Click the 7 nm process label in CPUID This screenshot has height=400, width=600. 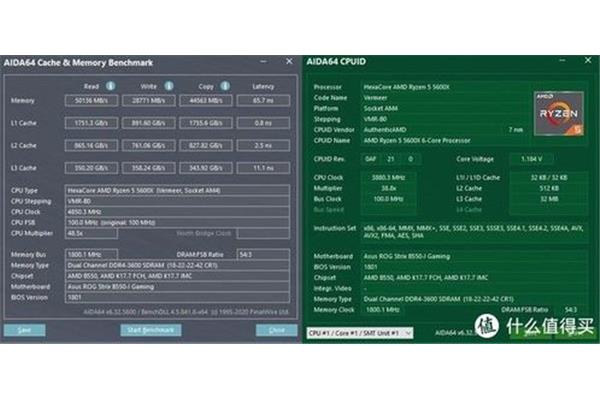515,130
